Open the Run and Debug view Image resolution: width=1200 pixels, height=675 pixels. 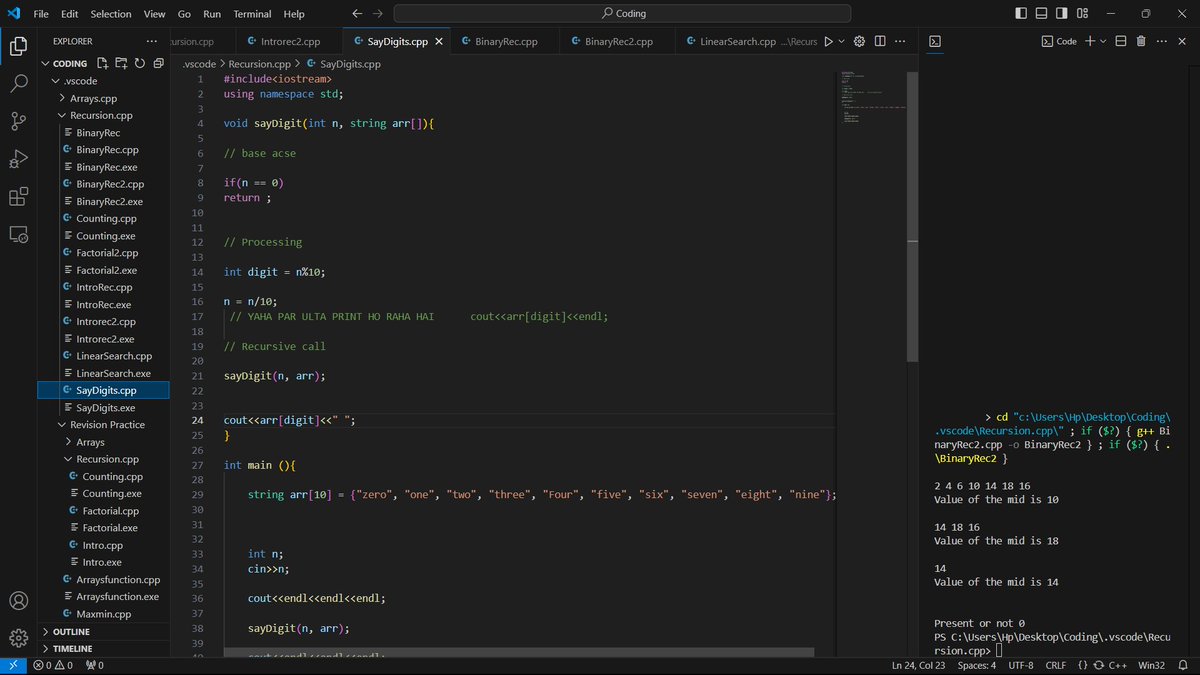18,159
